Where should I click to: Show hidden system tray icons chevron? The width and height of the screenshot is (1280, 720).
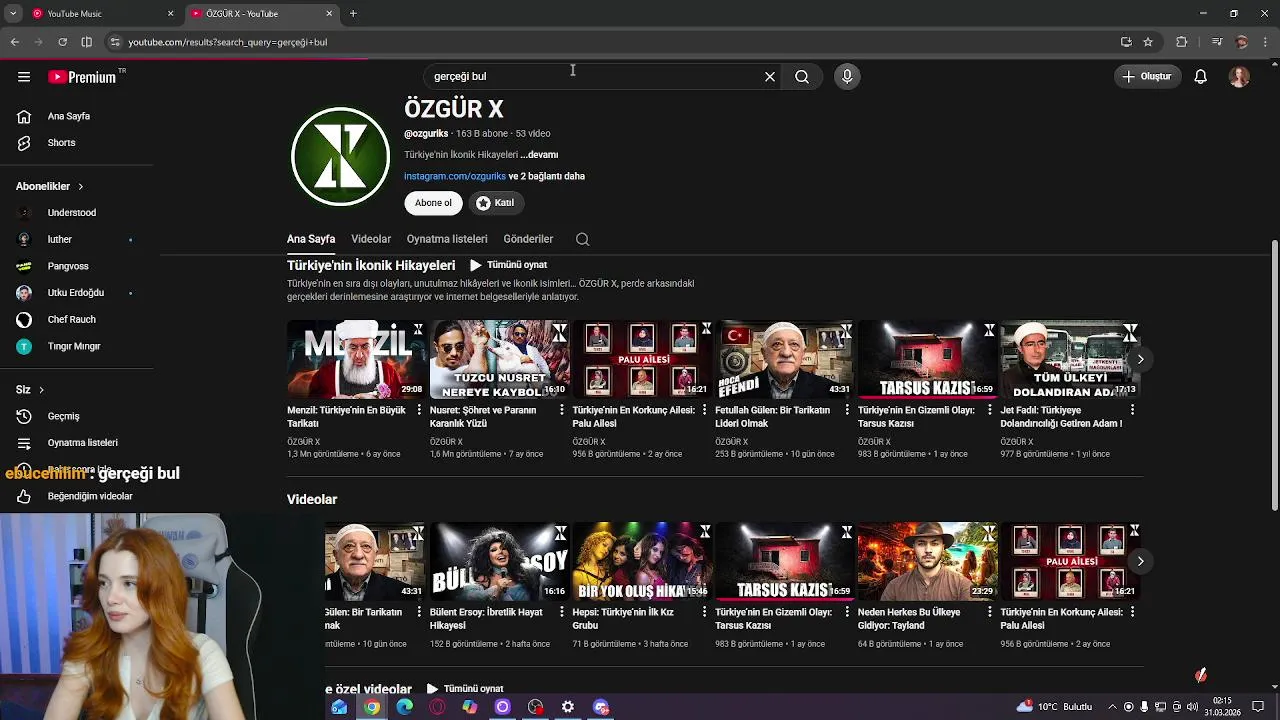(1112, 707)
